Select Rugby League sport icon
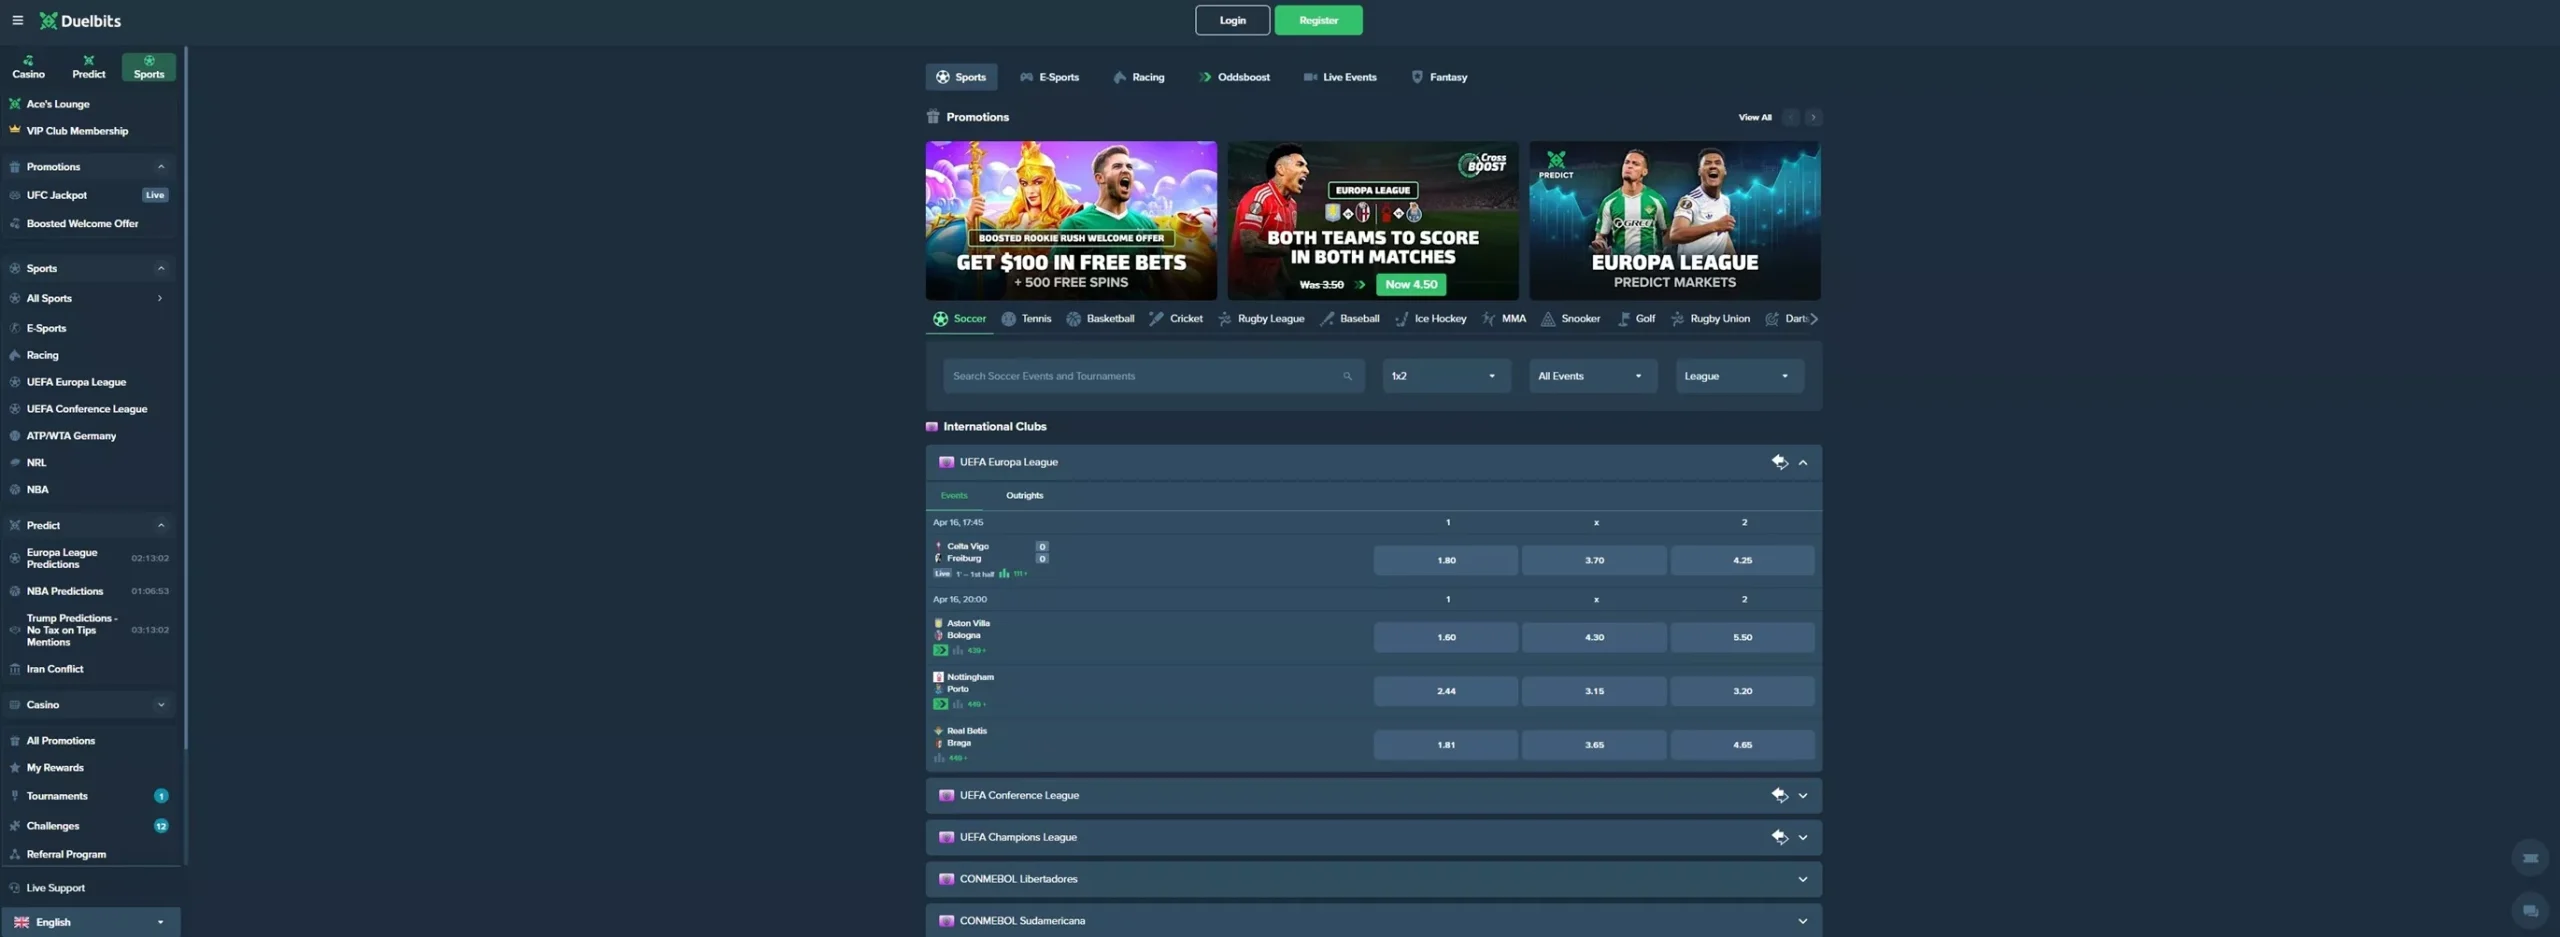This screenshot has width=2560, height=937. (x=1224, y=319)
